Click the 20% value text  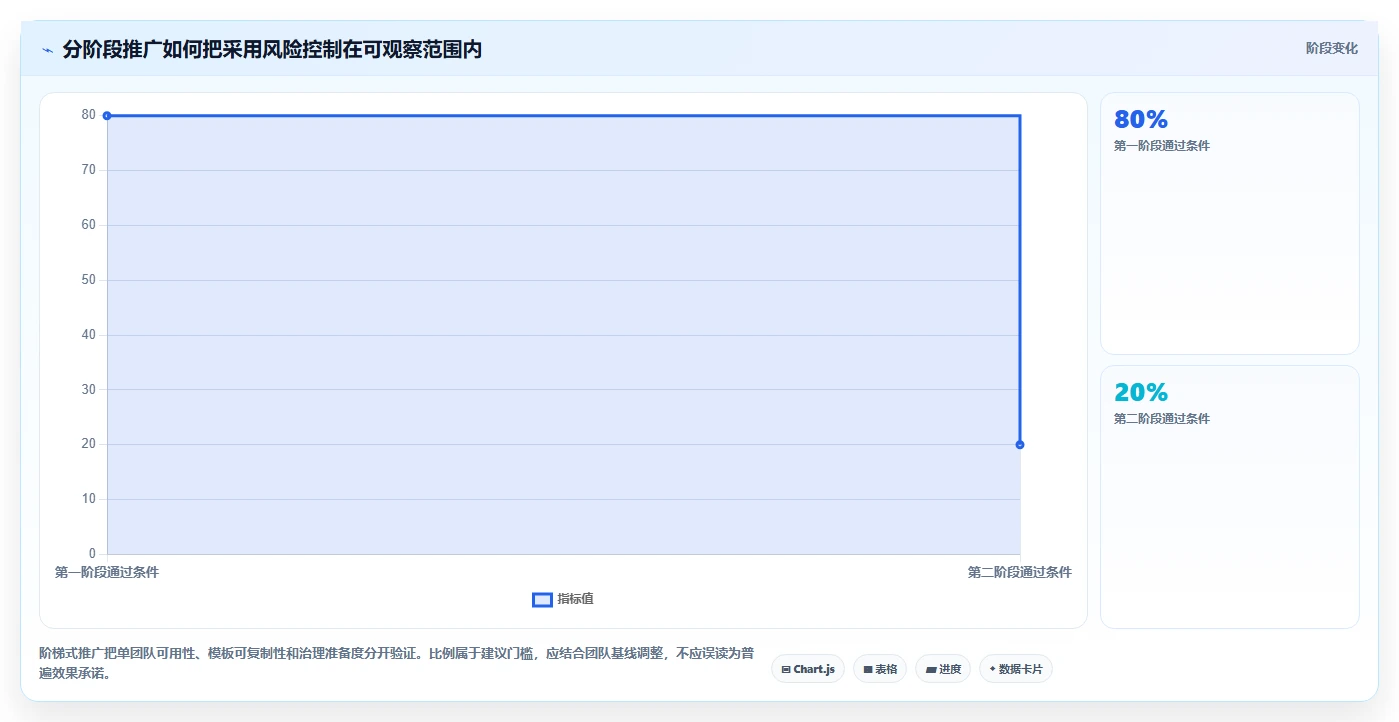point(1141,393)
